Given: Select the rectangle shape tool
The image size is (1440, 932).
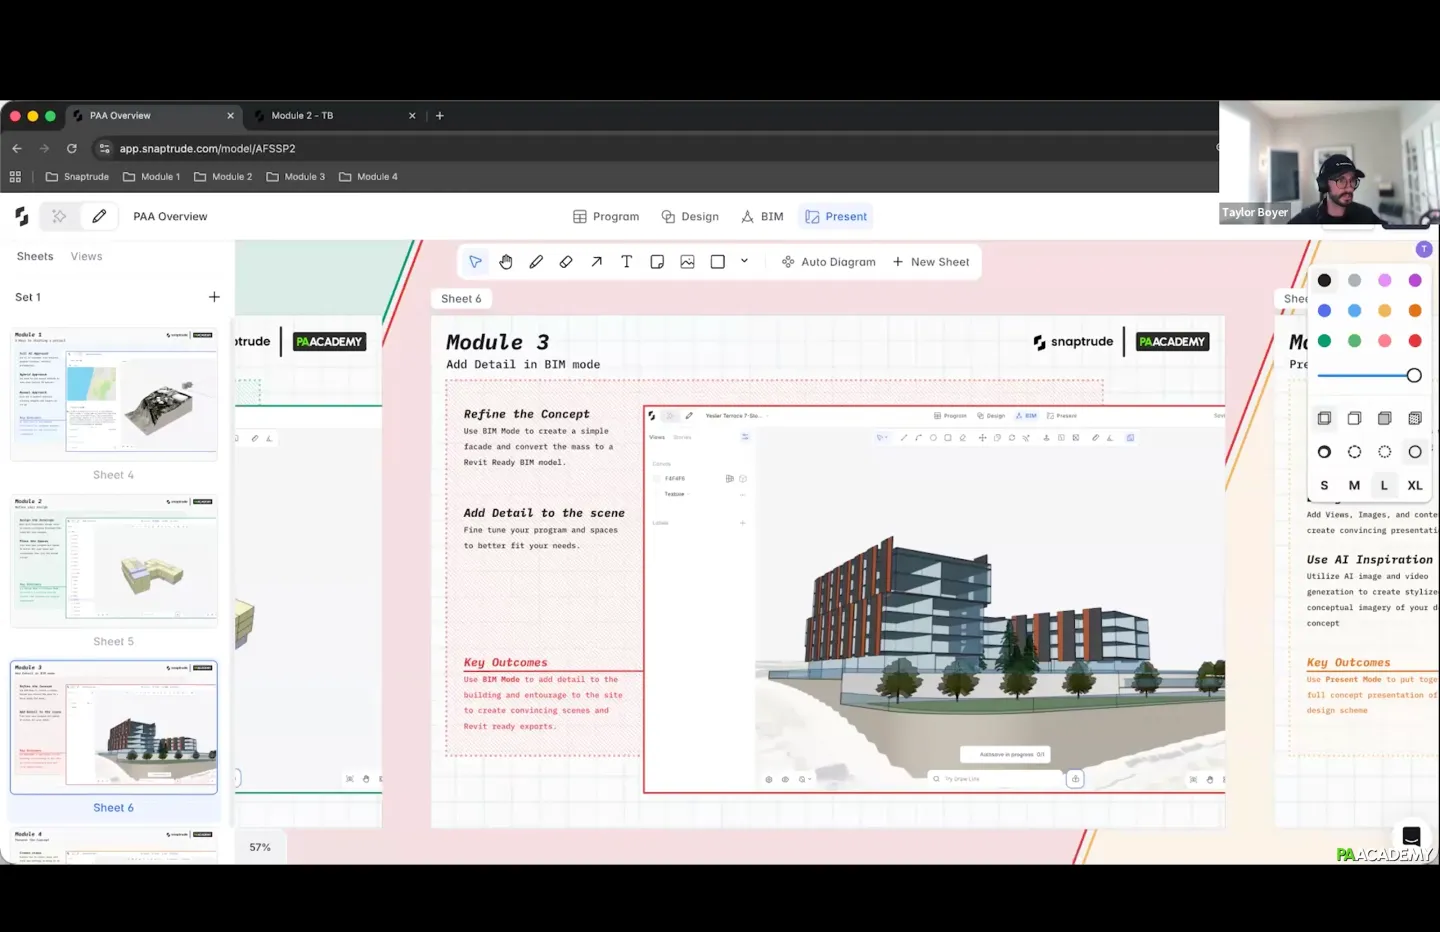Looking at the screenshot, I should [717, 262].
